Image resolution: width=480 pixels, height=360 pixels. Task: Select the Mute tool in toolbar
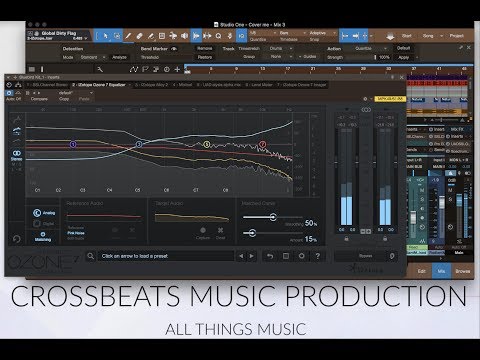coord(162,36)
